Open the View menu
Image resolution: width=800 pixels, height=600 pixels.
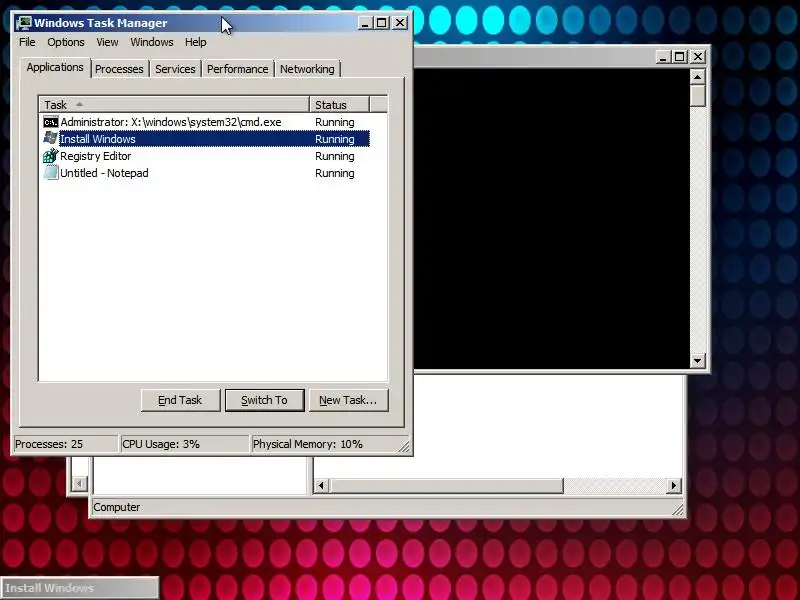tap(107, 42)
